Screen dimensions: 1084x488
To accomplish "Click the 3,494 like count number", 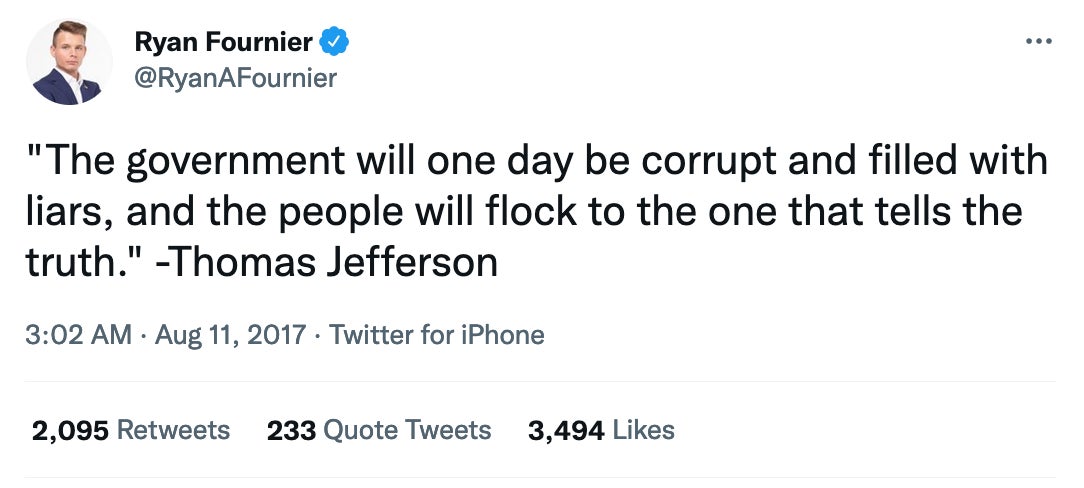I will tap(565, 430).
